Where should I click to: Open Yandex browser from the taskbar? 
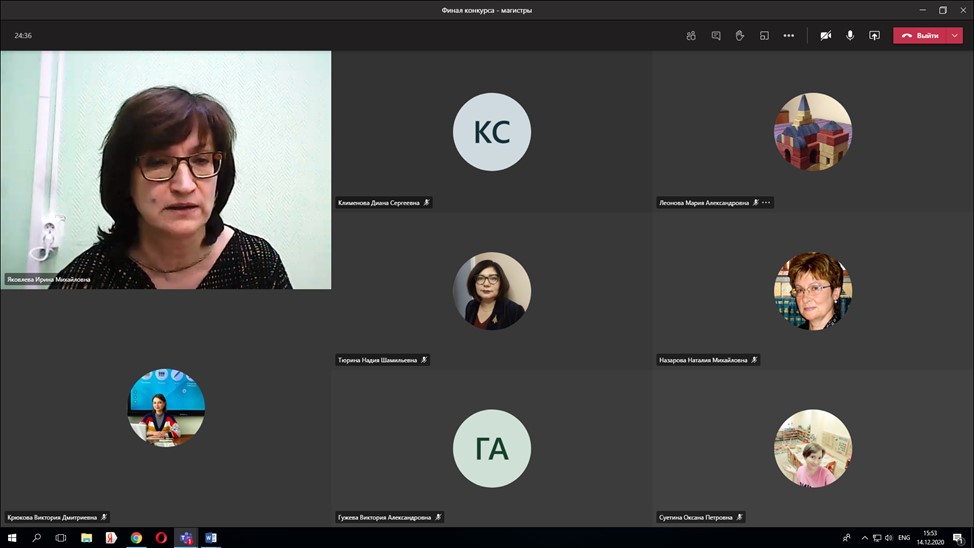click(111, 538)
